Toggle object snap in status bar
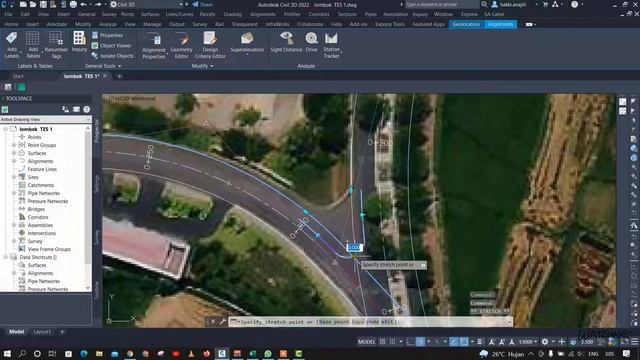 tap(464, 342)
